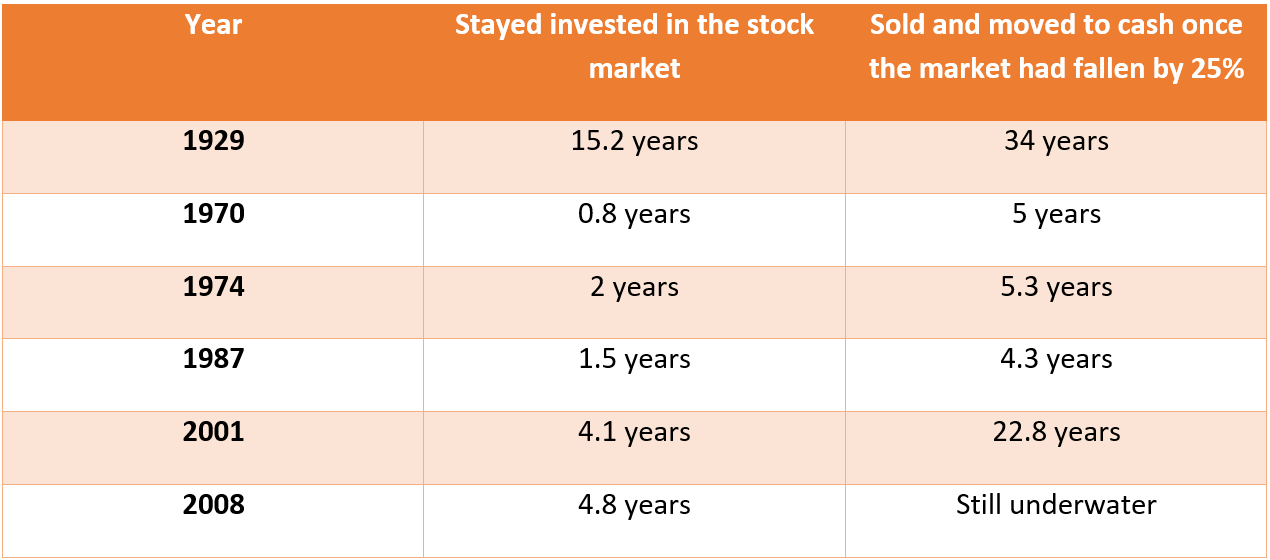Click the "4.8 years" cell
Screen dimensions: 1270x560
coord(634,505)
